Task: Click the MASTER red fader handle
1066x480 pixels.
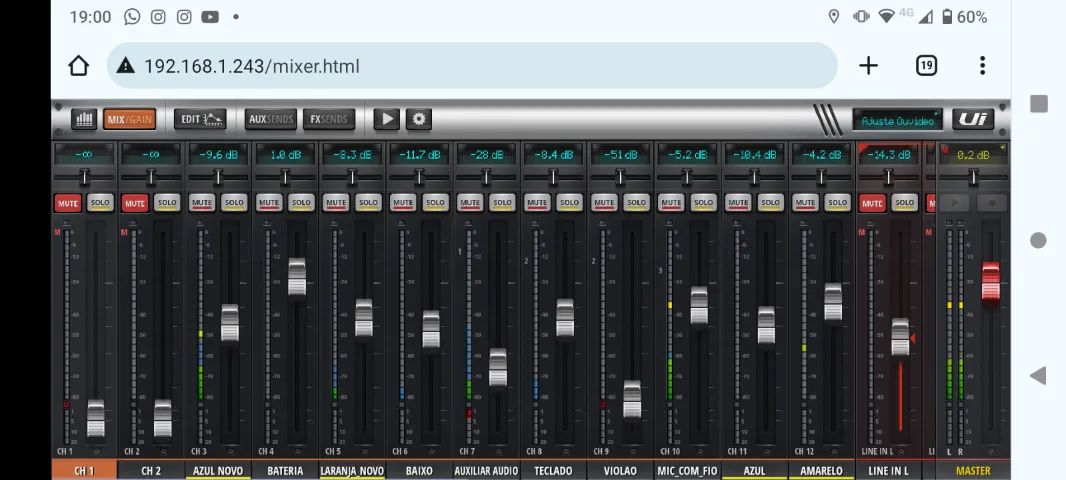Action: click(x=991, y=281)
